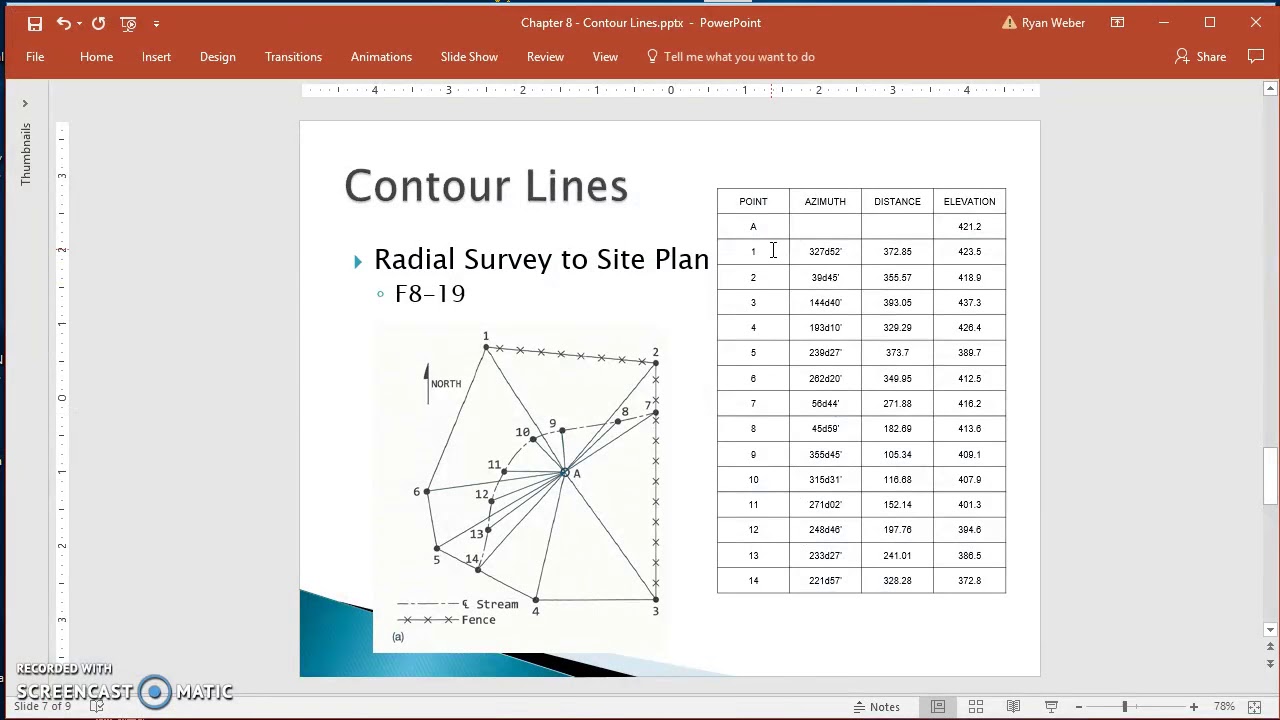The height and width of the screenshot is (720, 1280).
Task: Click azimuth cell 193d10'
Action: point(825,328)
